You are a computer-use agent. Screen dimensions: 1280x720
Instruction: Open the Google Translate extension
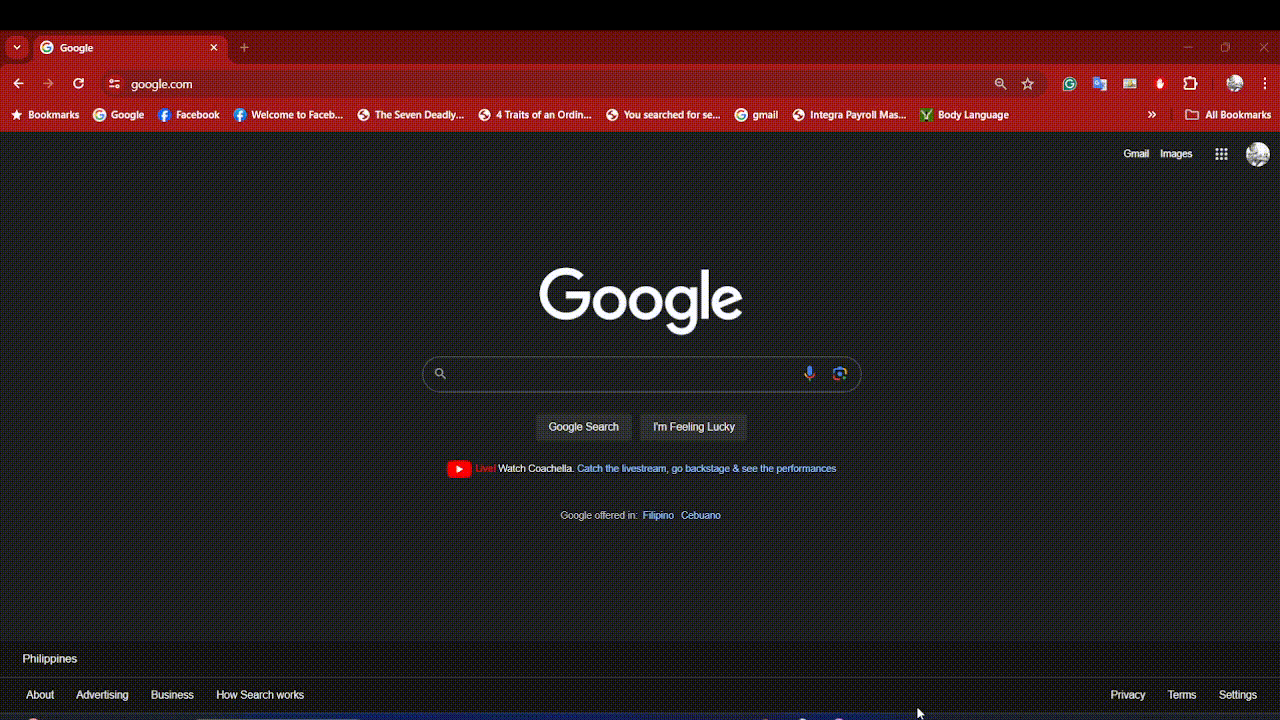(x=1099, y=84)
